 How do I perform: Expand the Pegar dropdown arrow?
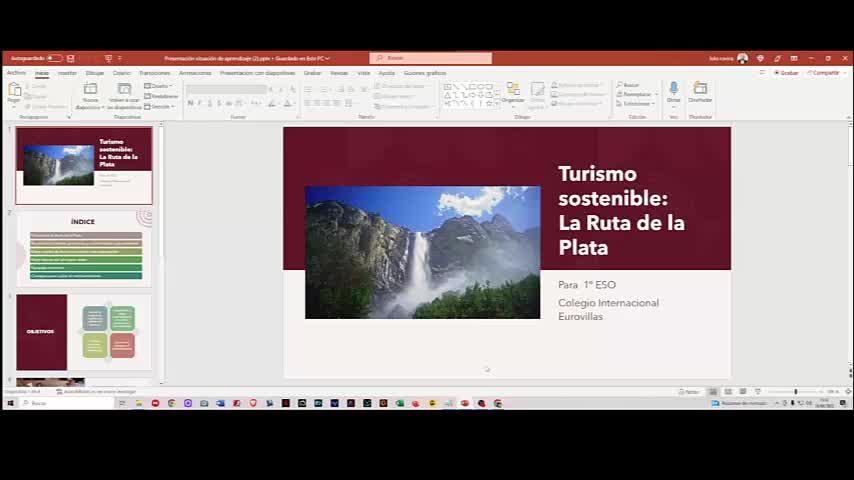[x=14, y=107]
